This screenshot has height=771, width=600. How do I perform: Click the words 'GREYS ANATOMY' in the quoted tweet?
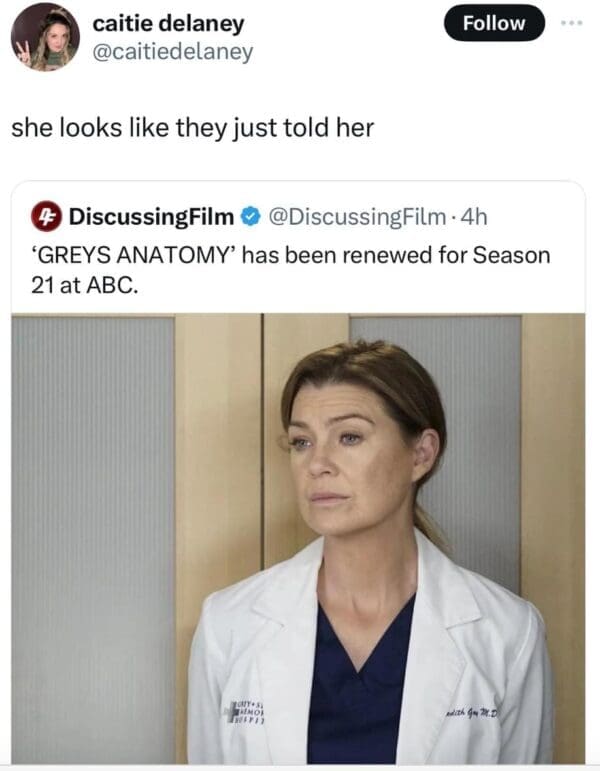(x=134, y=256)
